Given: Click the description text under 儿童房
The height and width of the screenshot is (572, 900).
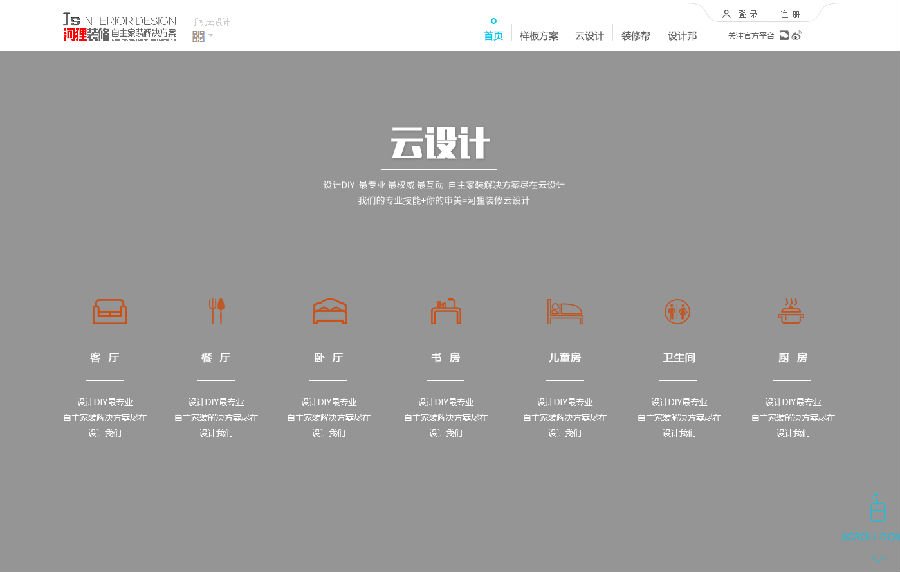Looking at the screenshot, I should (565, 417).
